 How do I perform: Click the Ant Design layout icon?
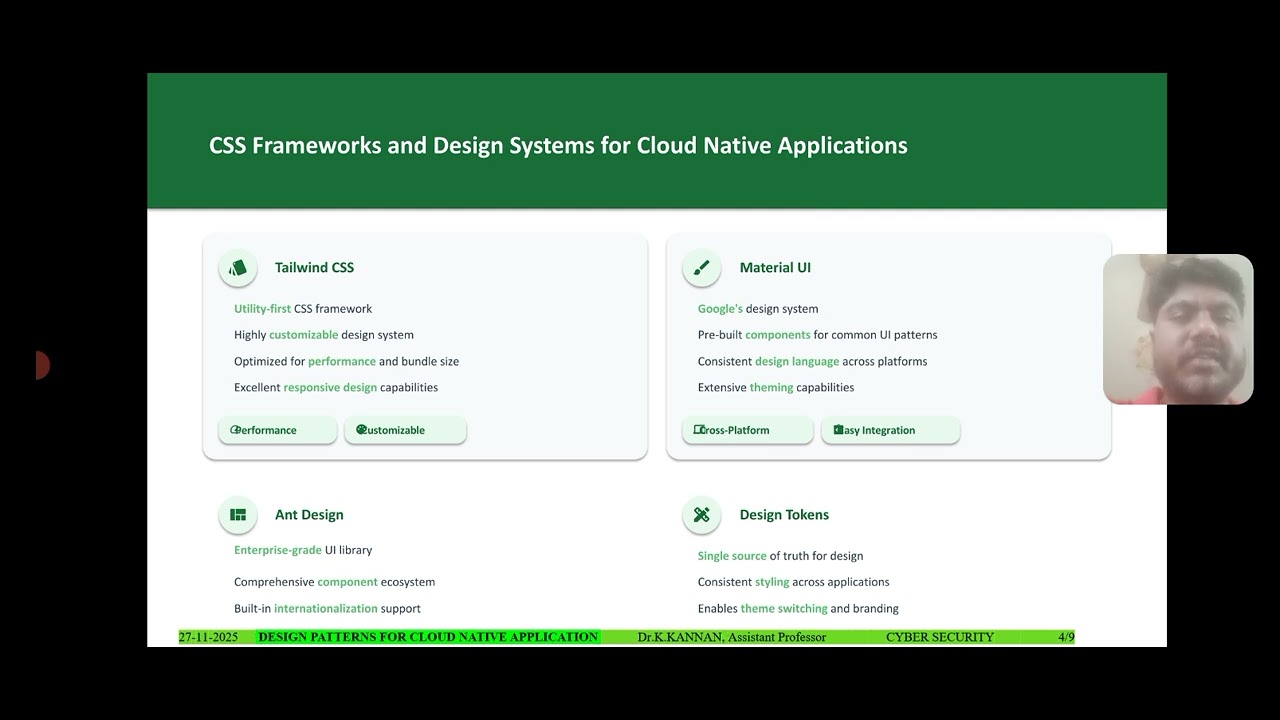pos(238,515)
